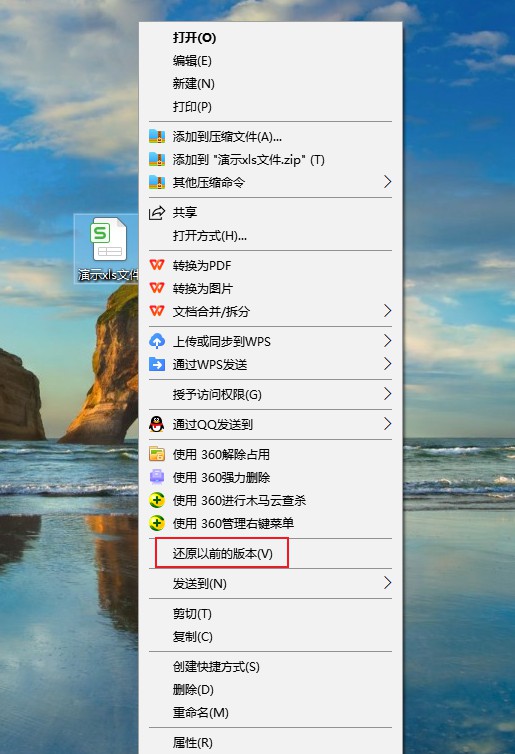This screenshot has width=515, height=754.
Task: Click the QQ penguin icon
Action: coord(156,424)
